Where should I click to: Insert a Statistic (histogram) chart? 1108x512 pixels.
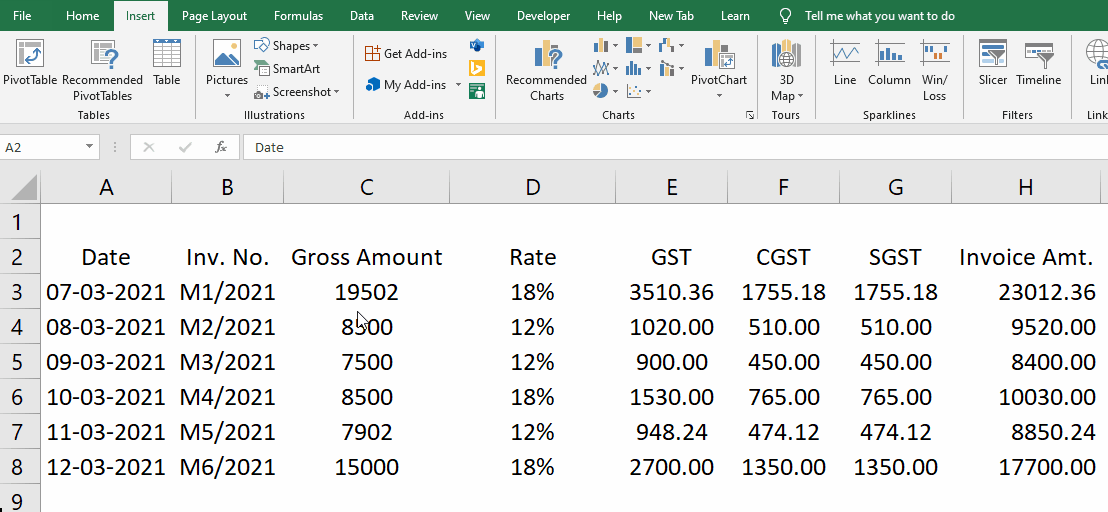click(638, 69)
